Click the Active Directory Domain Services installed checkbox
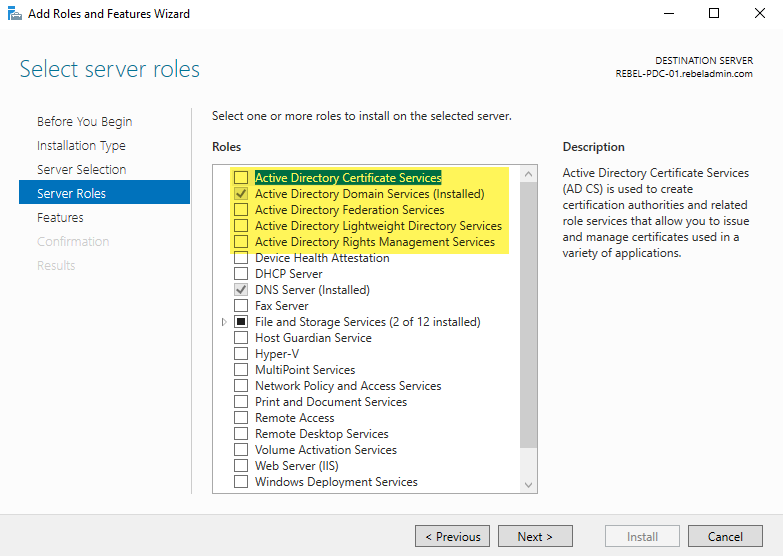 coord(241,194)
